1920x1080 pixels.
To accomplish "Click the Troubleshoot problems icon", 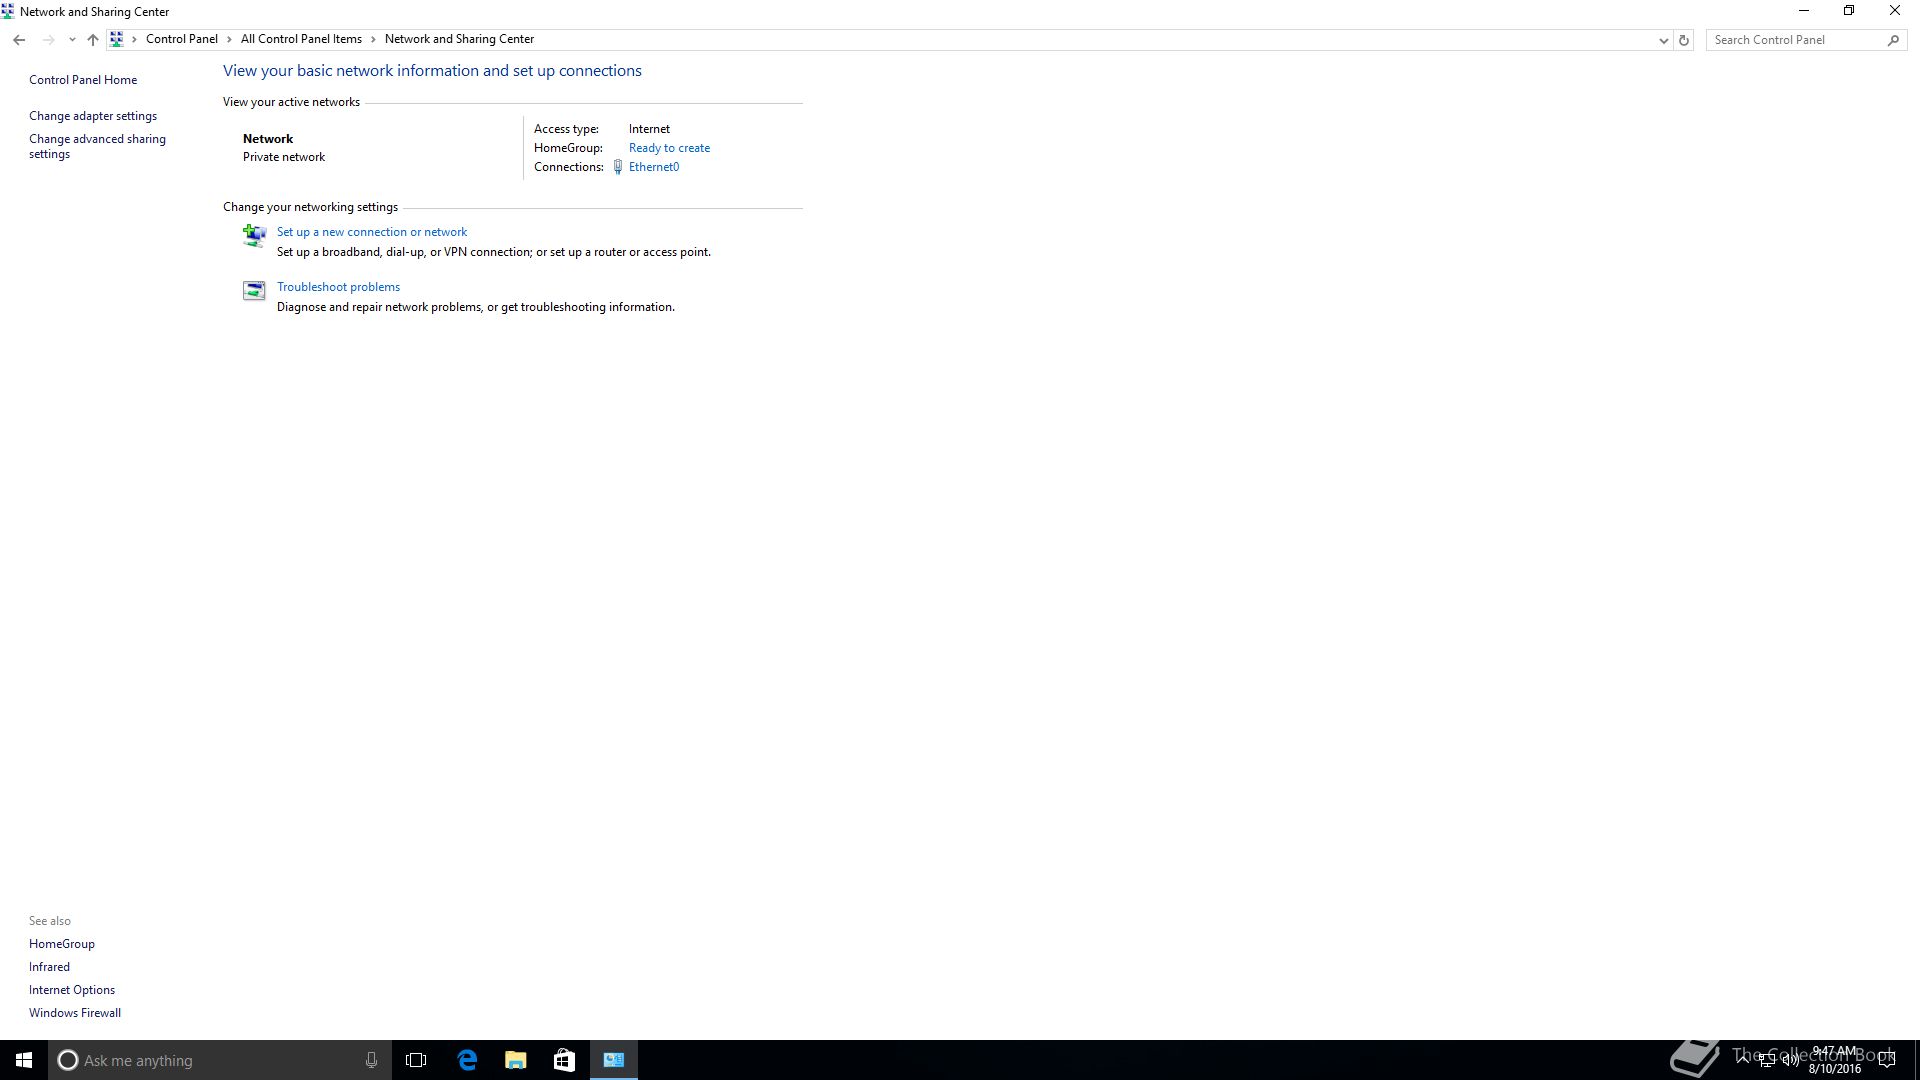I will coord(254,290).
